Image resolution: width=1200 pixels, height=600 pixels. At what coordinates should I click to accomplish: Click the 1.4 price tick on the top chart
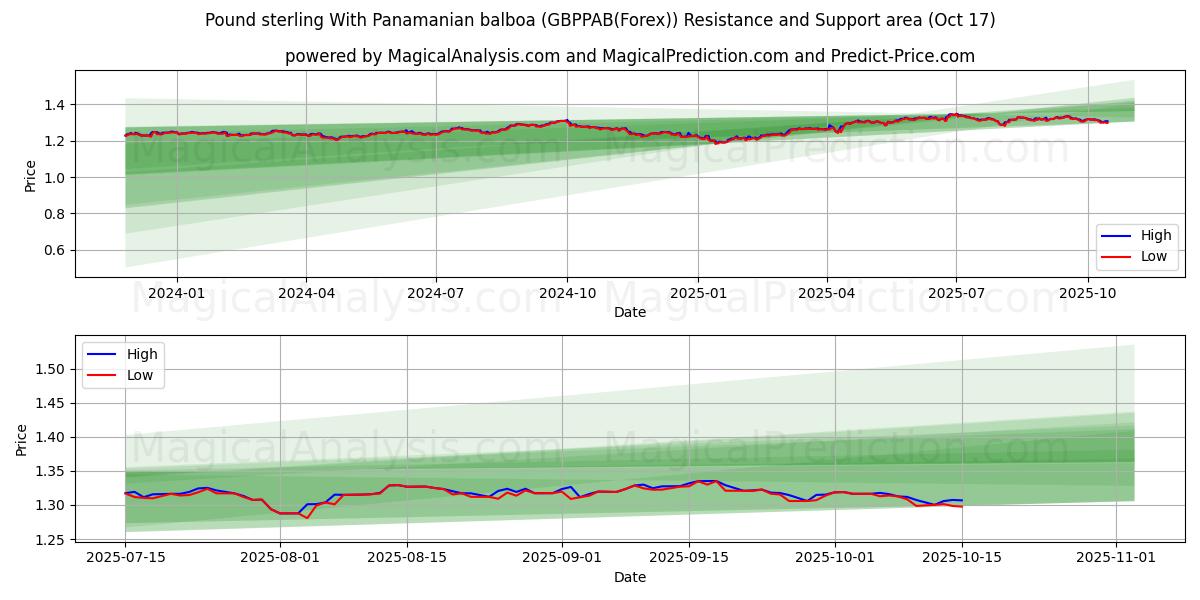point(53,105)
